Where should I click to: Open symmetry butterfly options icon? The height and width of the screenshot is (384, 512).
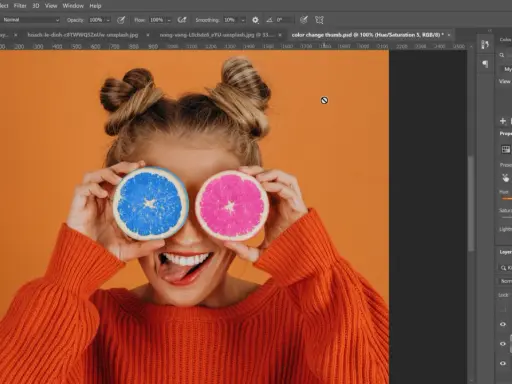pyautogui.click(x=319, y=20)
